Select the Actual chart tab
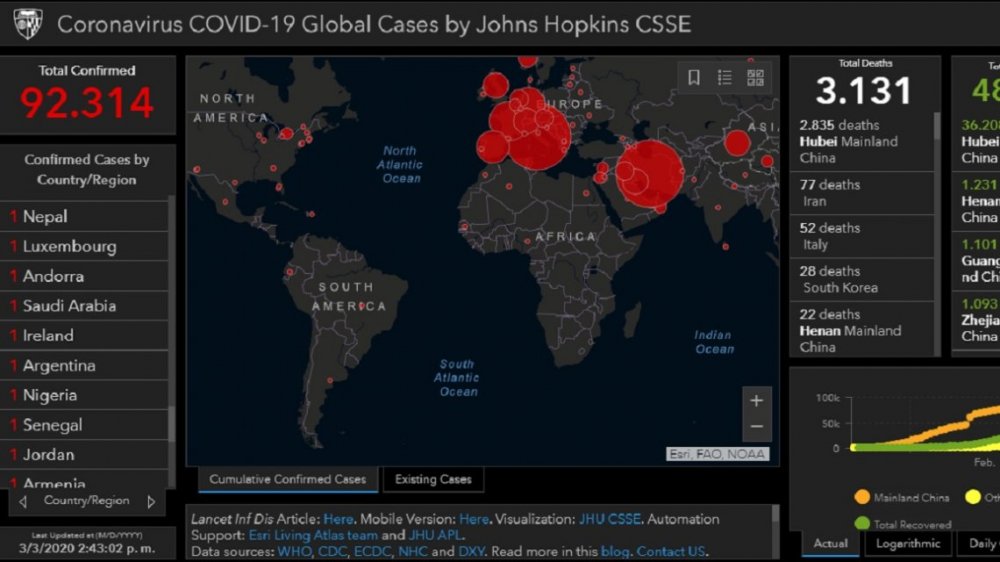Image resolution: width=1000 pixels, height=562 pixels. tap(830, 544)
